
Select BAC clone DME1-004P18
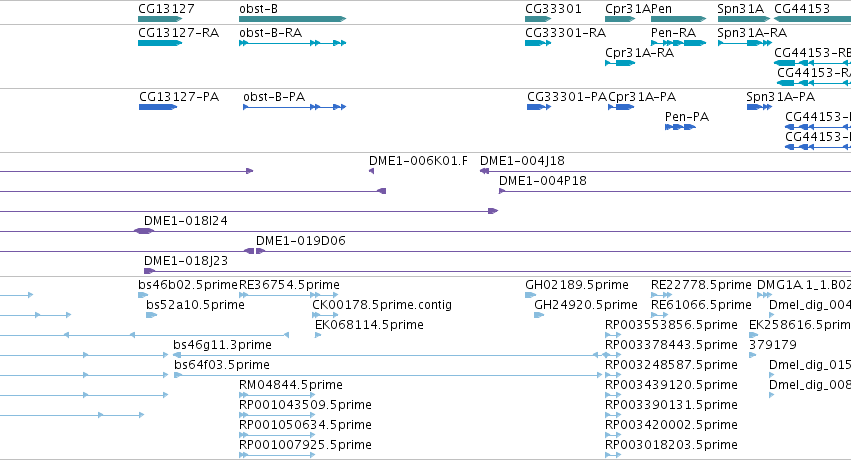pos(543,181)
